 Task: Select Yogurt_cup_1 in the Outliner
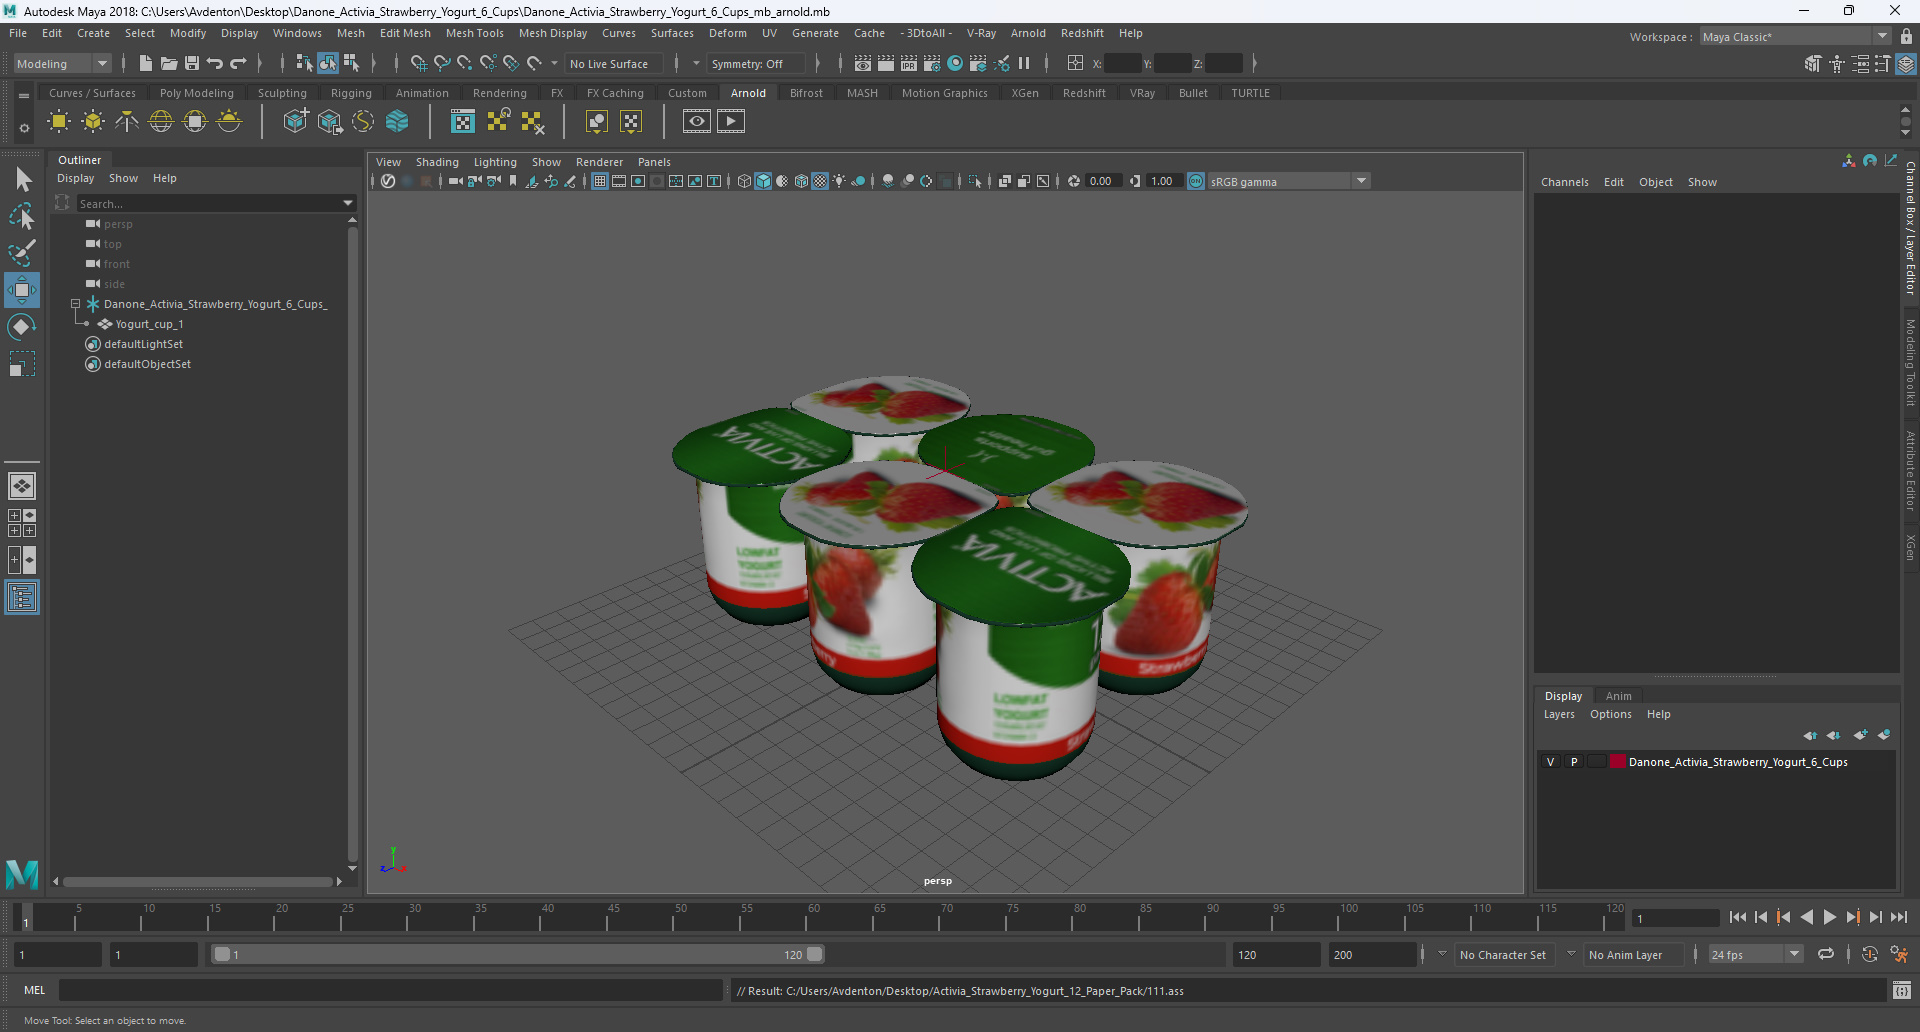coord(149,324)
